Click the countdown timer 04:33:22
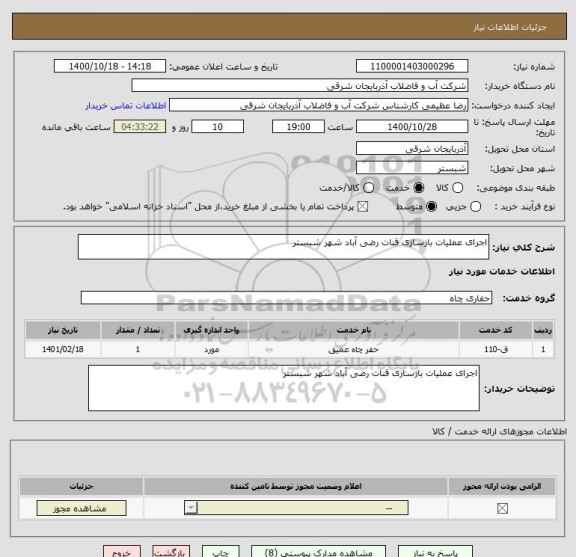The height and width of the screenshot is (557, 576). pos(140,127)
